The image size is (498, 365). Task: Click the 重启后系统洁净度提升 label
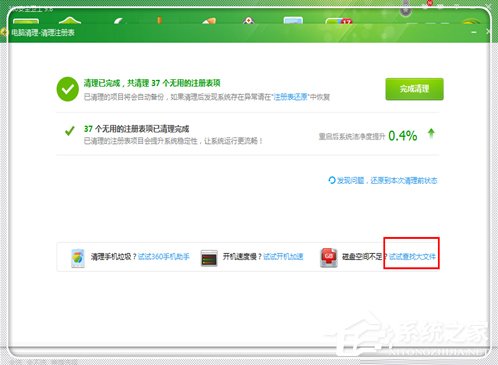[x=352, y=136]
